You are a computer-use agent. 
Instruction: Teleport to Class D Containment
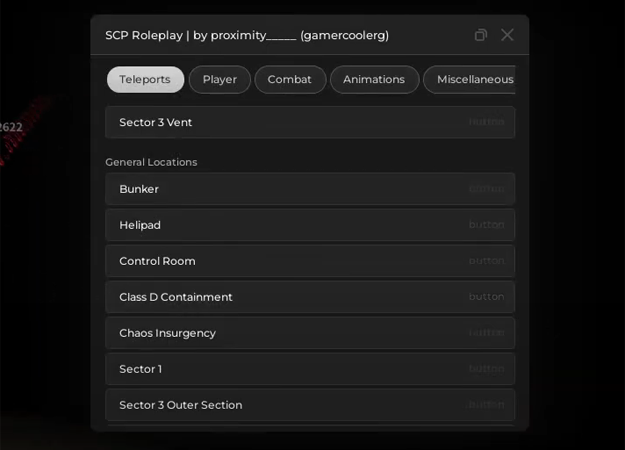tap(310, 297)
